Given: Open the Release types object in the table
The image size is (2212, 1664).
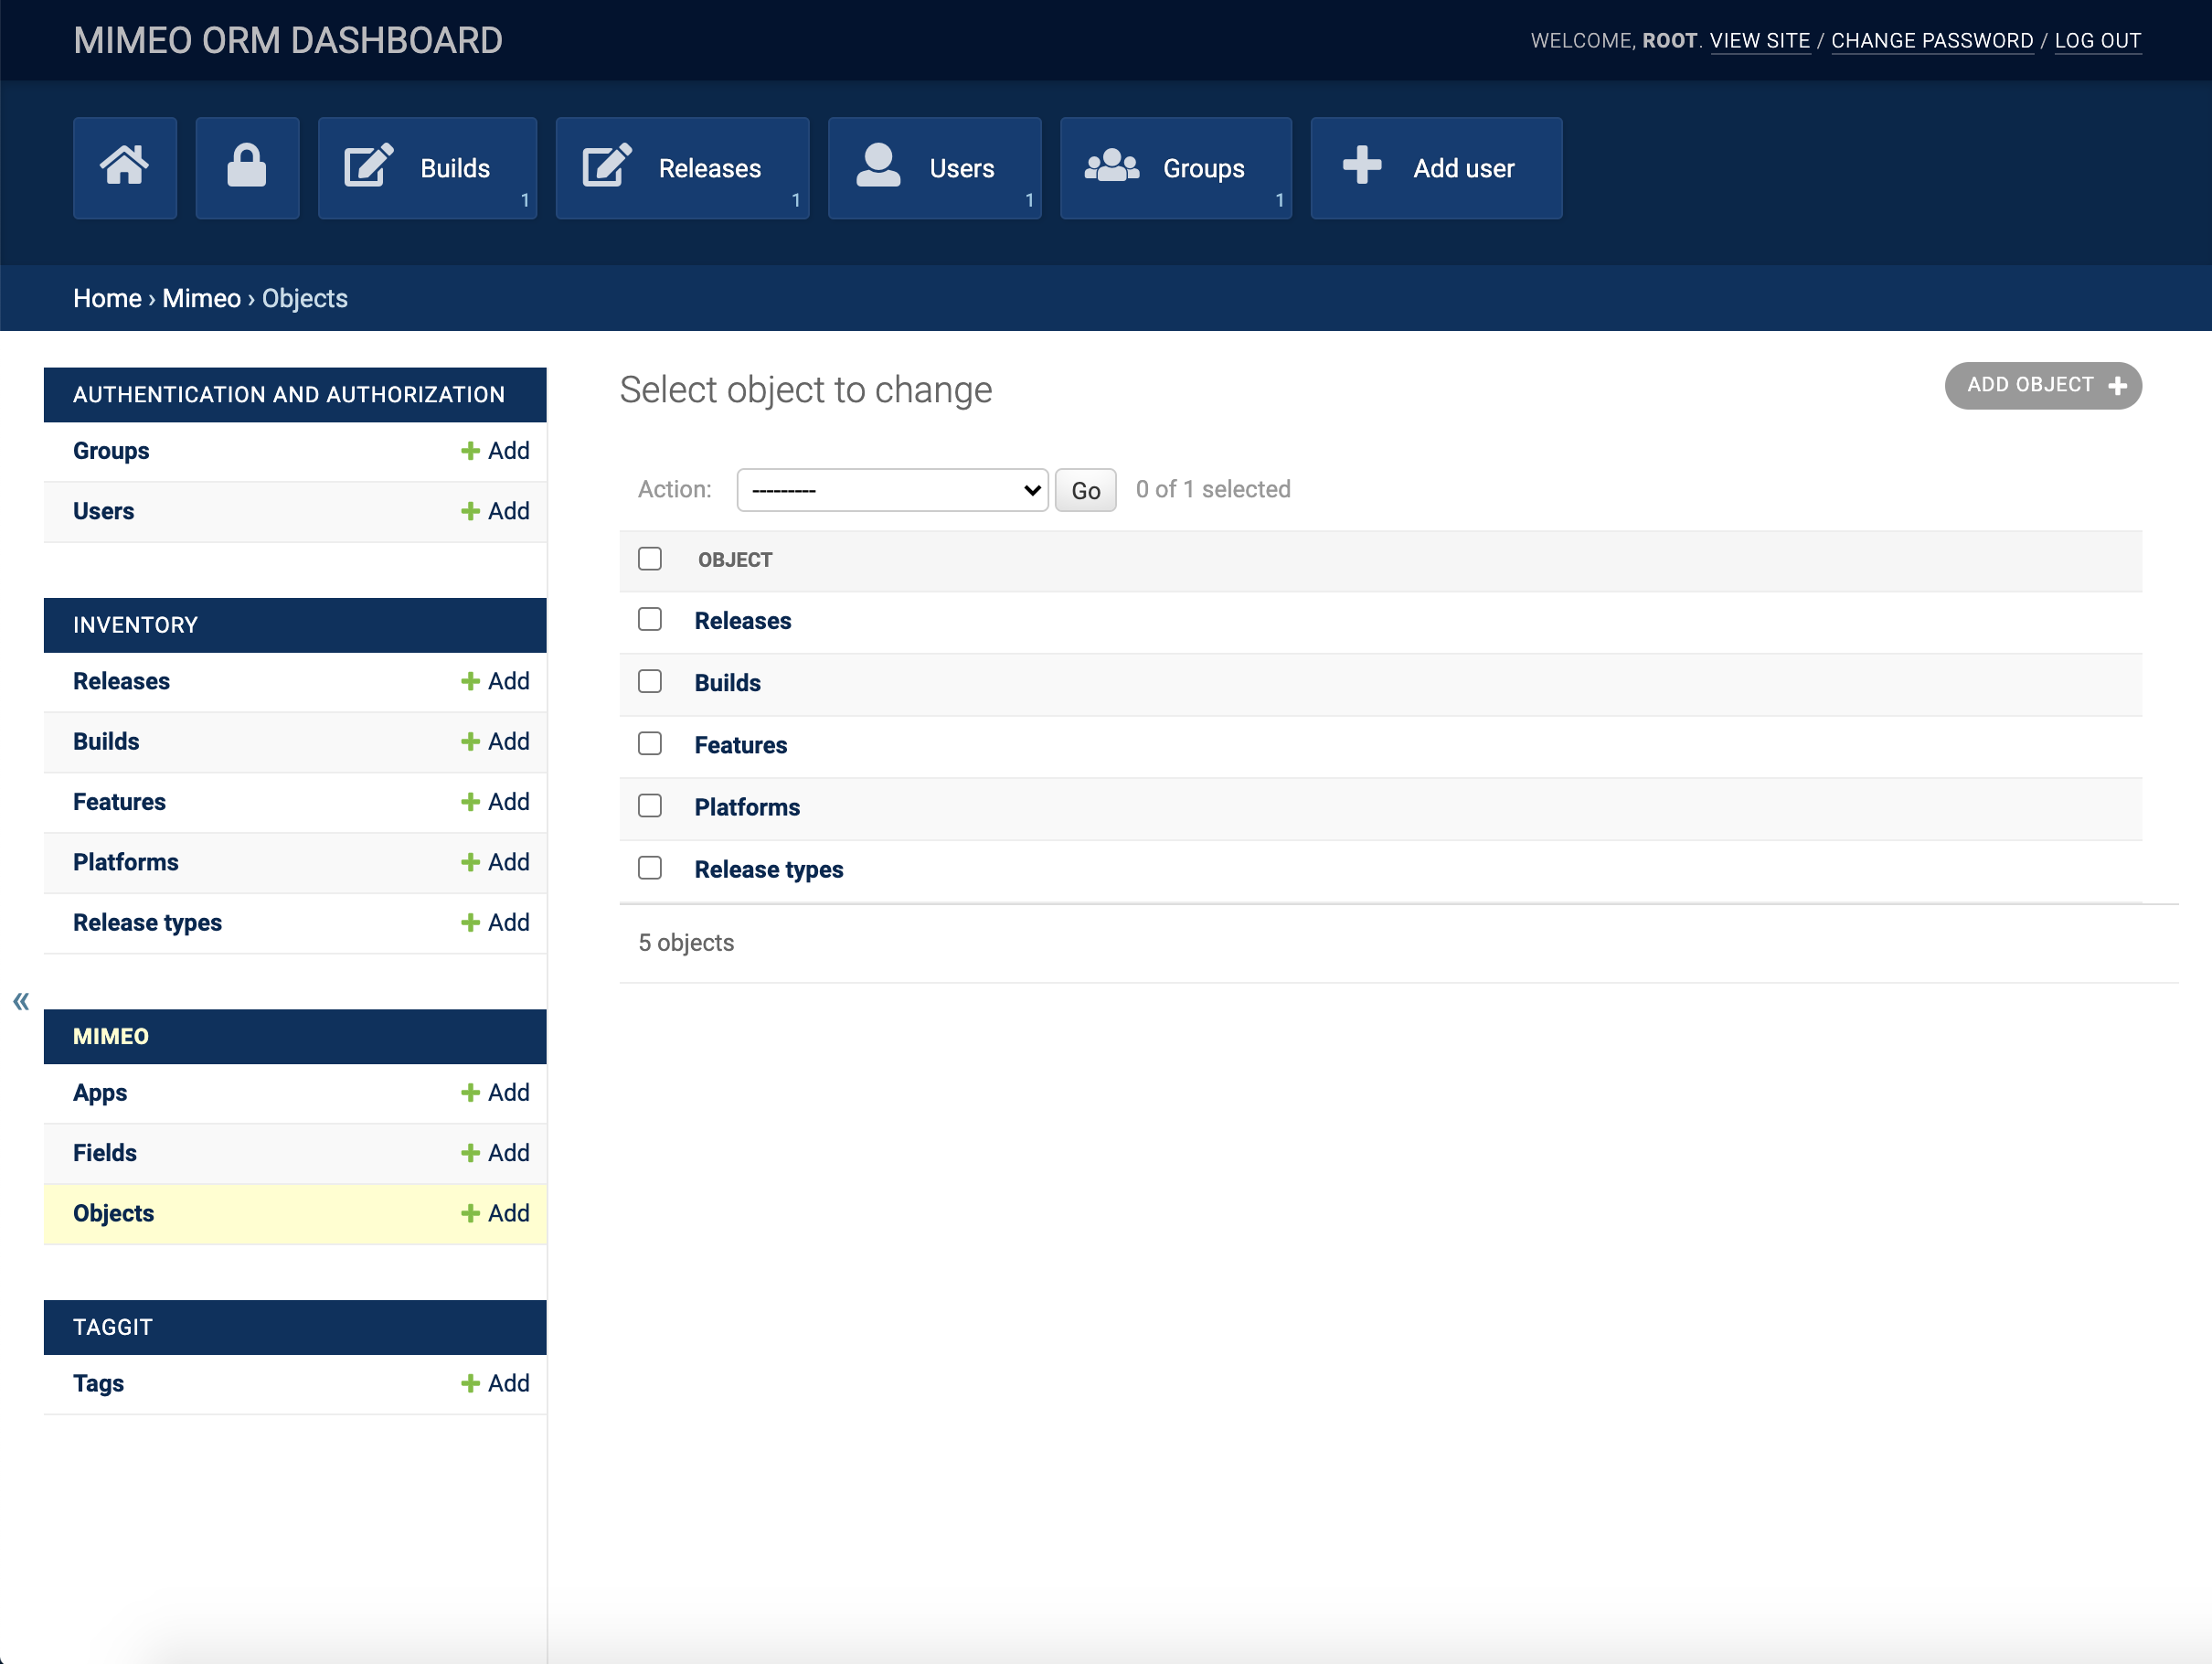Looking at the screenshot, I should [x=769, y=869].
